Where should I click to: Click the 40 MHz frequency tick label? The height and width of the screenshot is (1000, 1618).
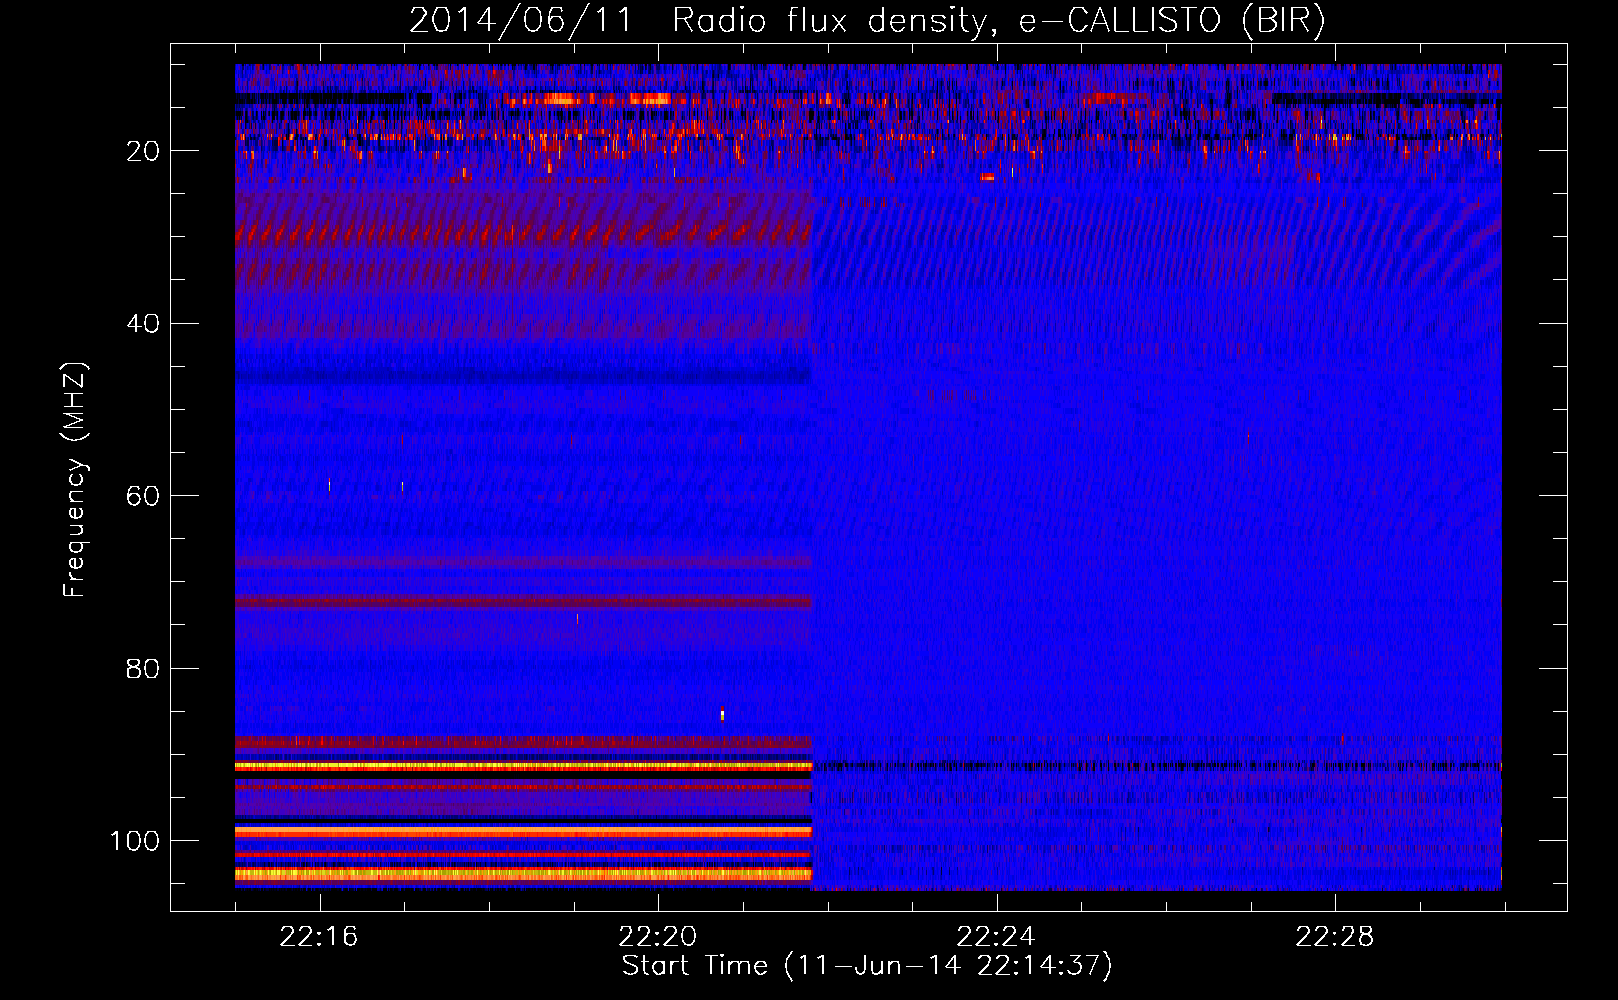[x=144, y=324]
